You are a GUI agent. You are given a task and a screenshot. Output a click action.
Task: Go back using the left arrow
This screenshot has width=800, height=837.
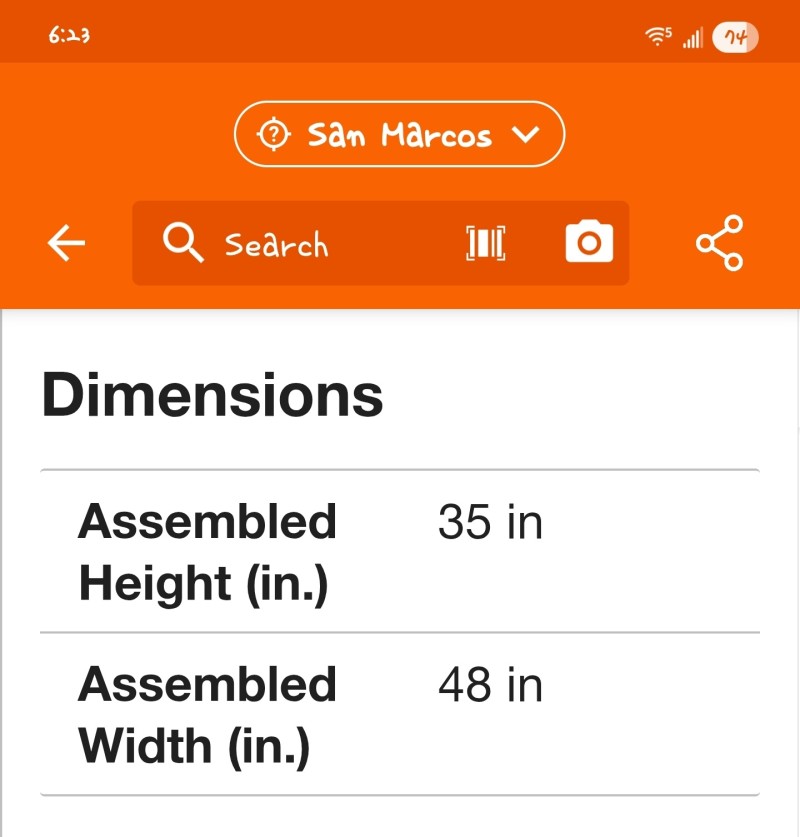[x=66, y=243]
